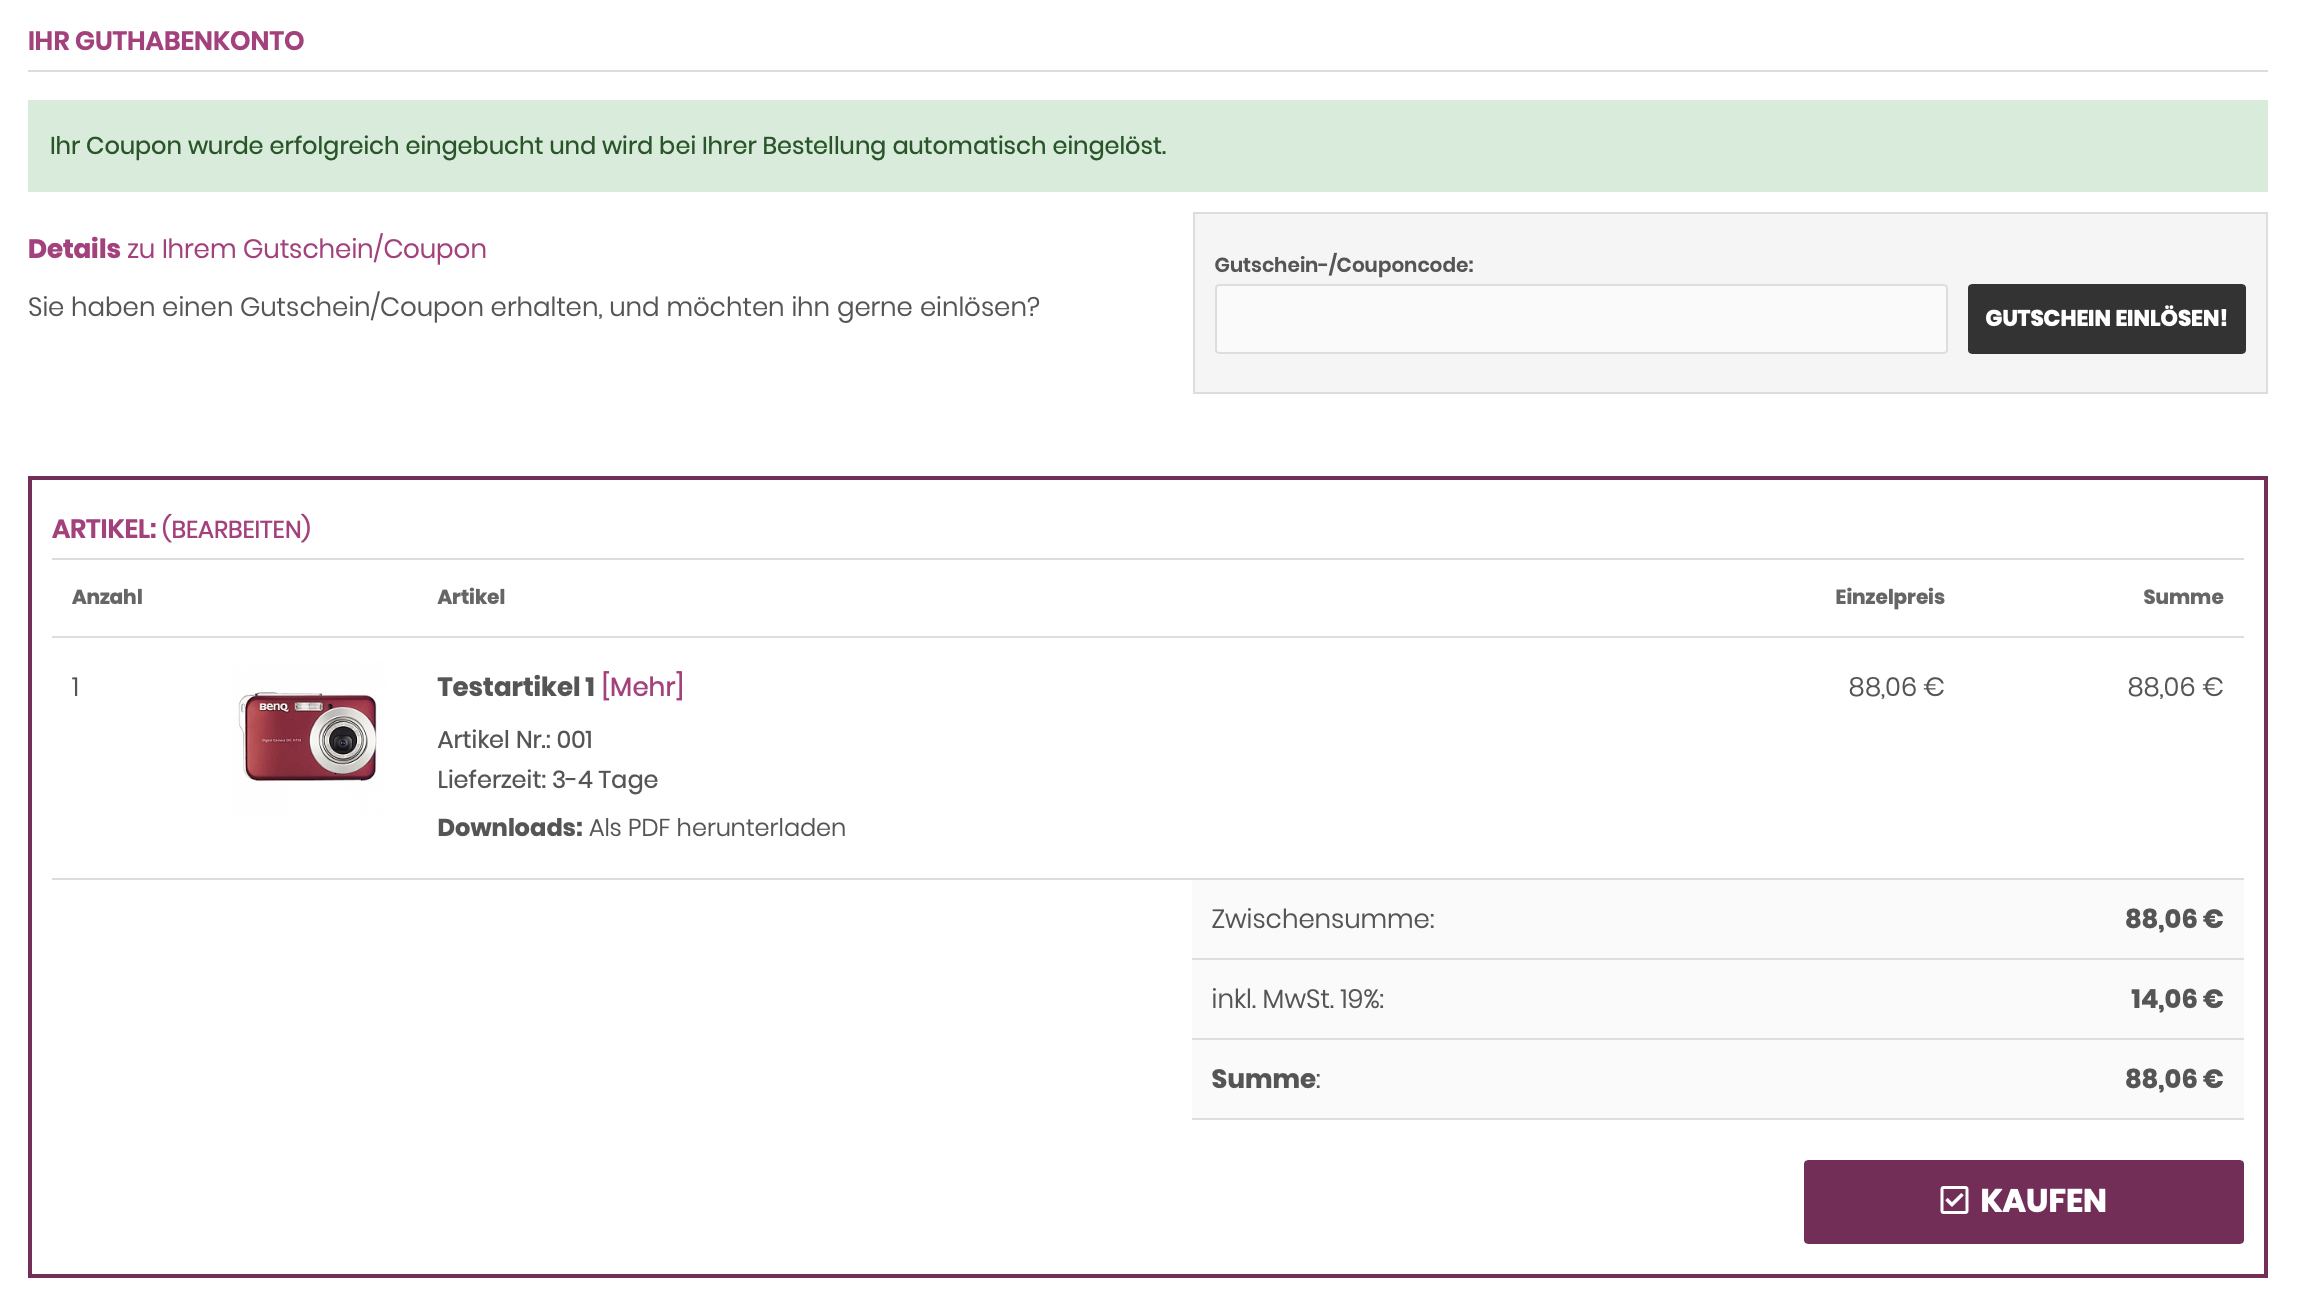This screenshot has width=2324, height=1316.
Task: Click the Artikel Nr.: 001 text
Action: 515,740
